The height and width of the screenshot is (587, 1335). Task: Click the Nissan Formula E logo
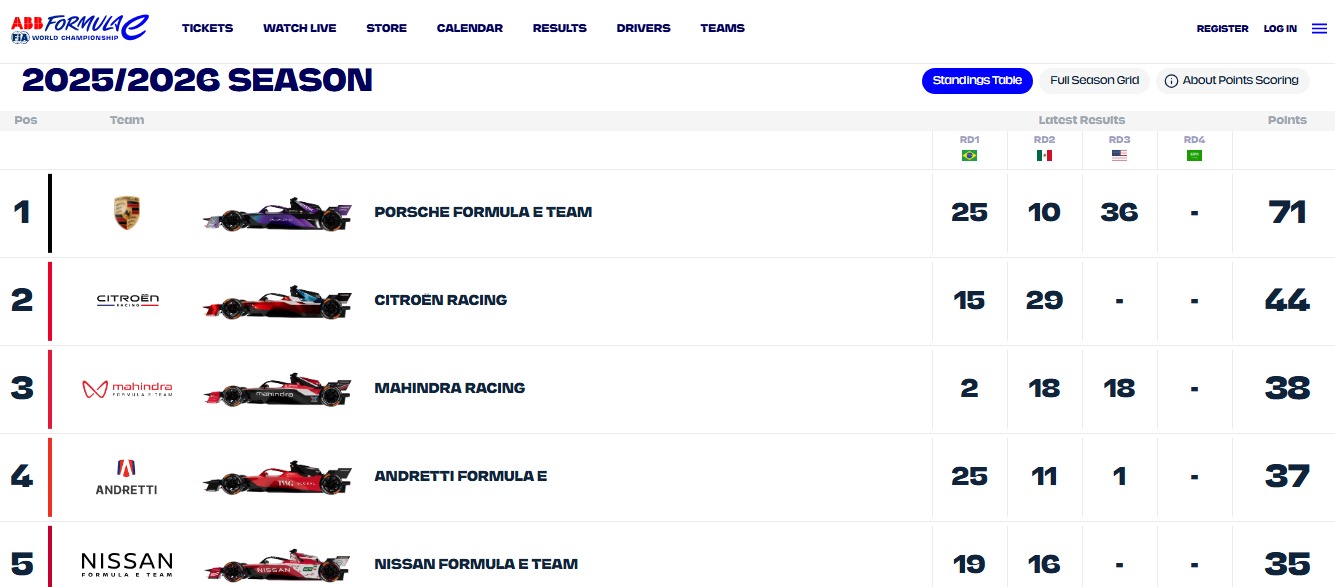(x=127, y=563)
